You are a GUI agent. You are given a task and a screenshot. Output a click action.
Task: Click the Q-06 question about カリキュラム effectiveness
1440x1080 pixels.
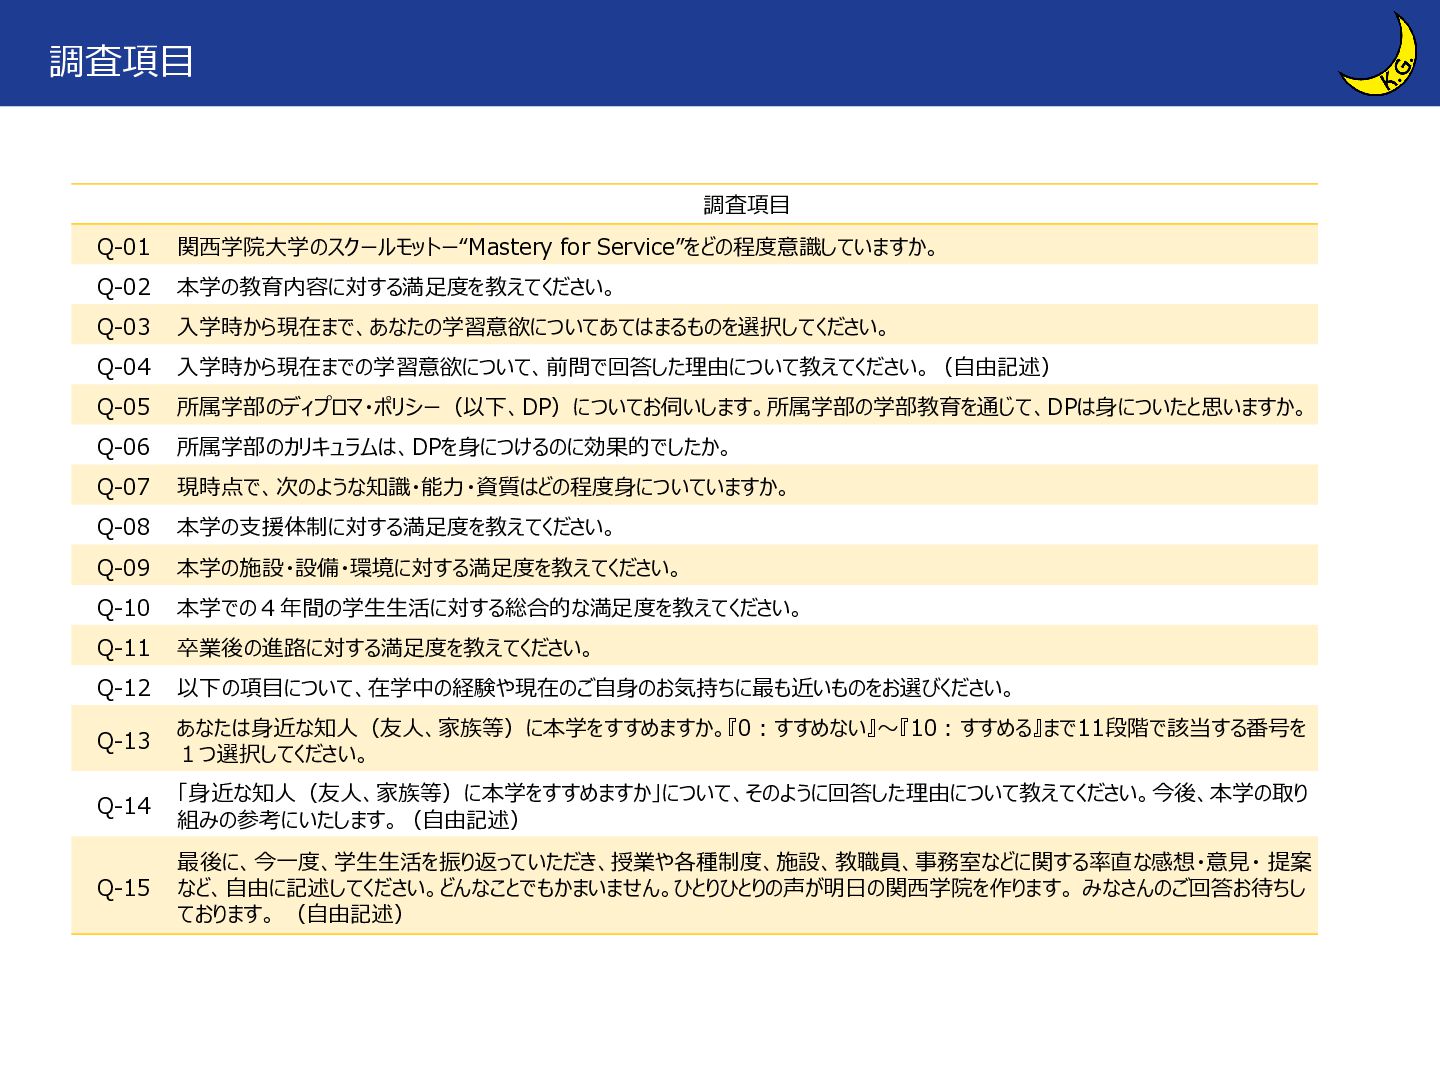click(x=454, y=447)
